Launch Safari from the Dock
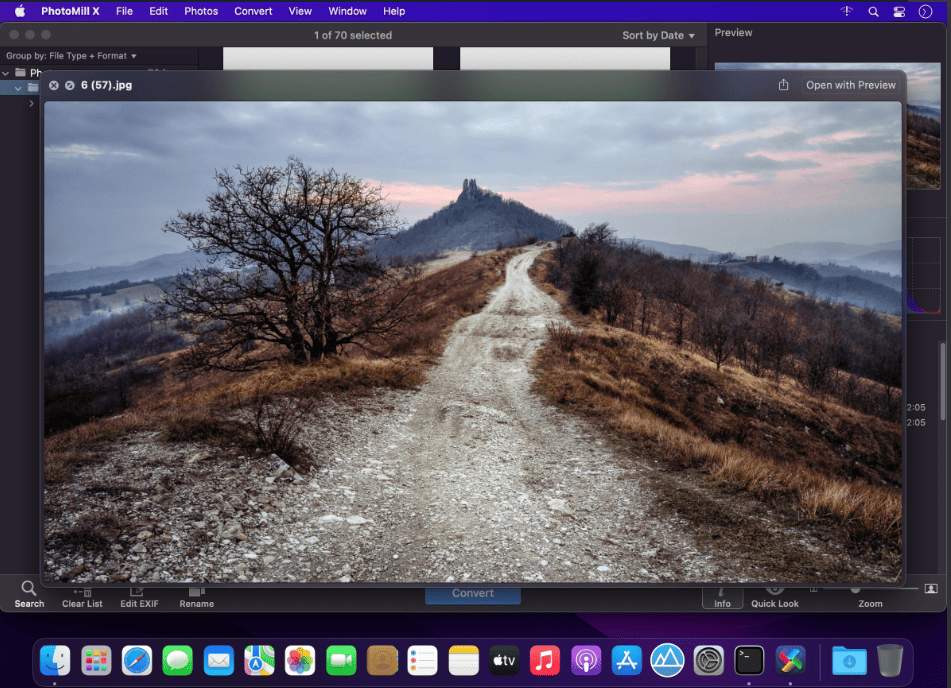The height and width of the screenshot is (688, 951). 137,660
